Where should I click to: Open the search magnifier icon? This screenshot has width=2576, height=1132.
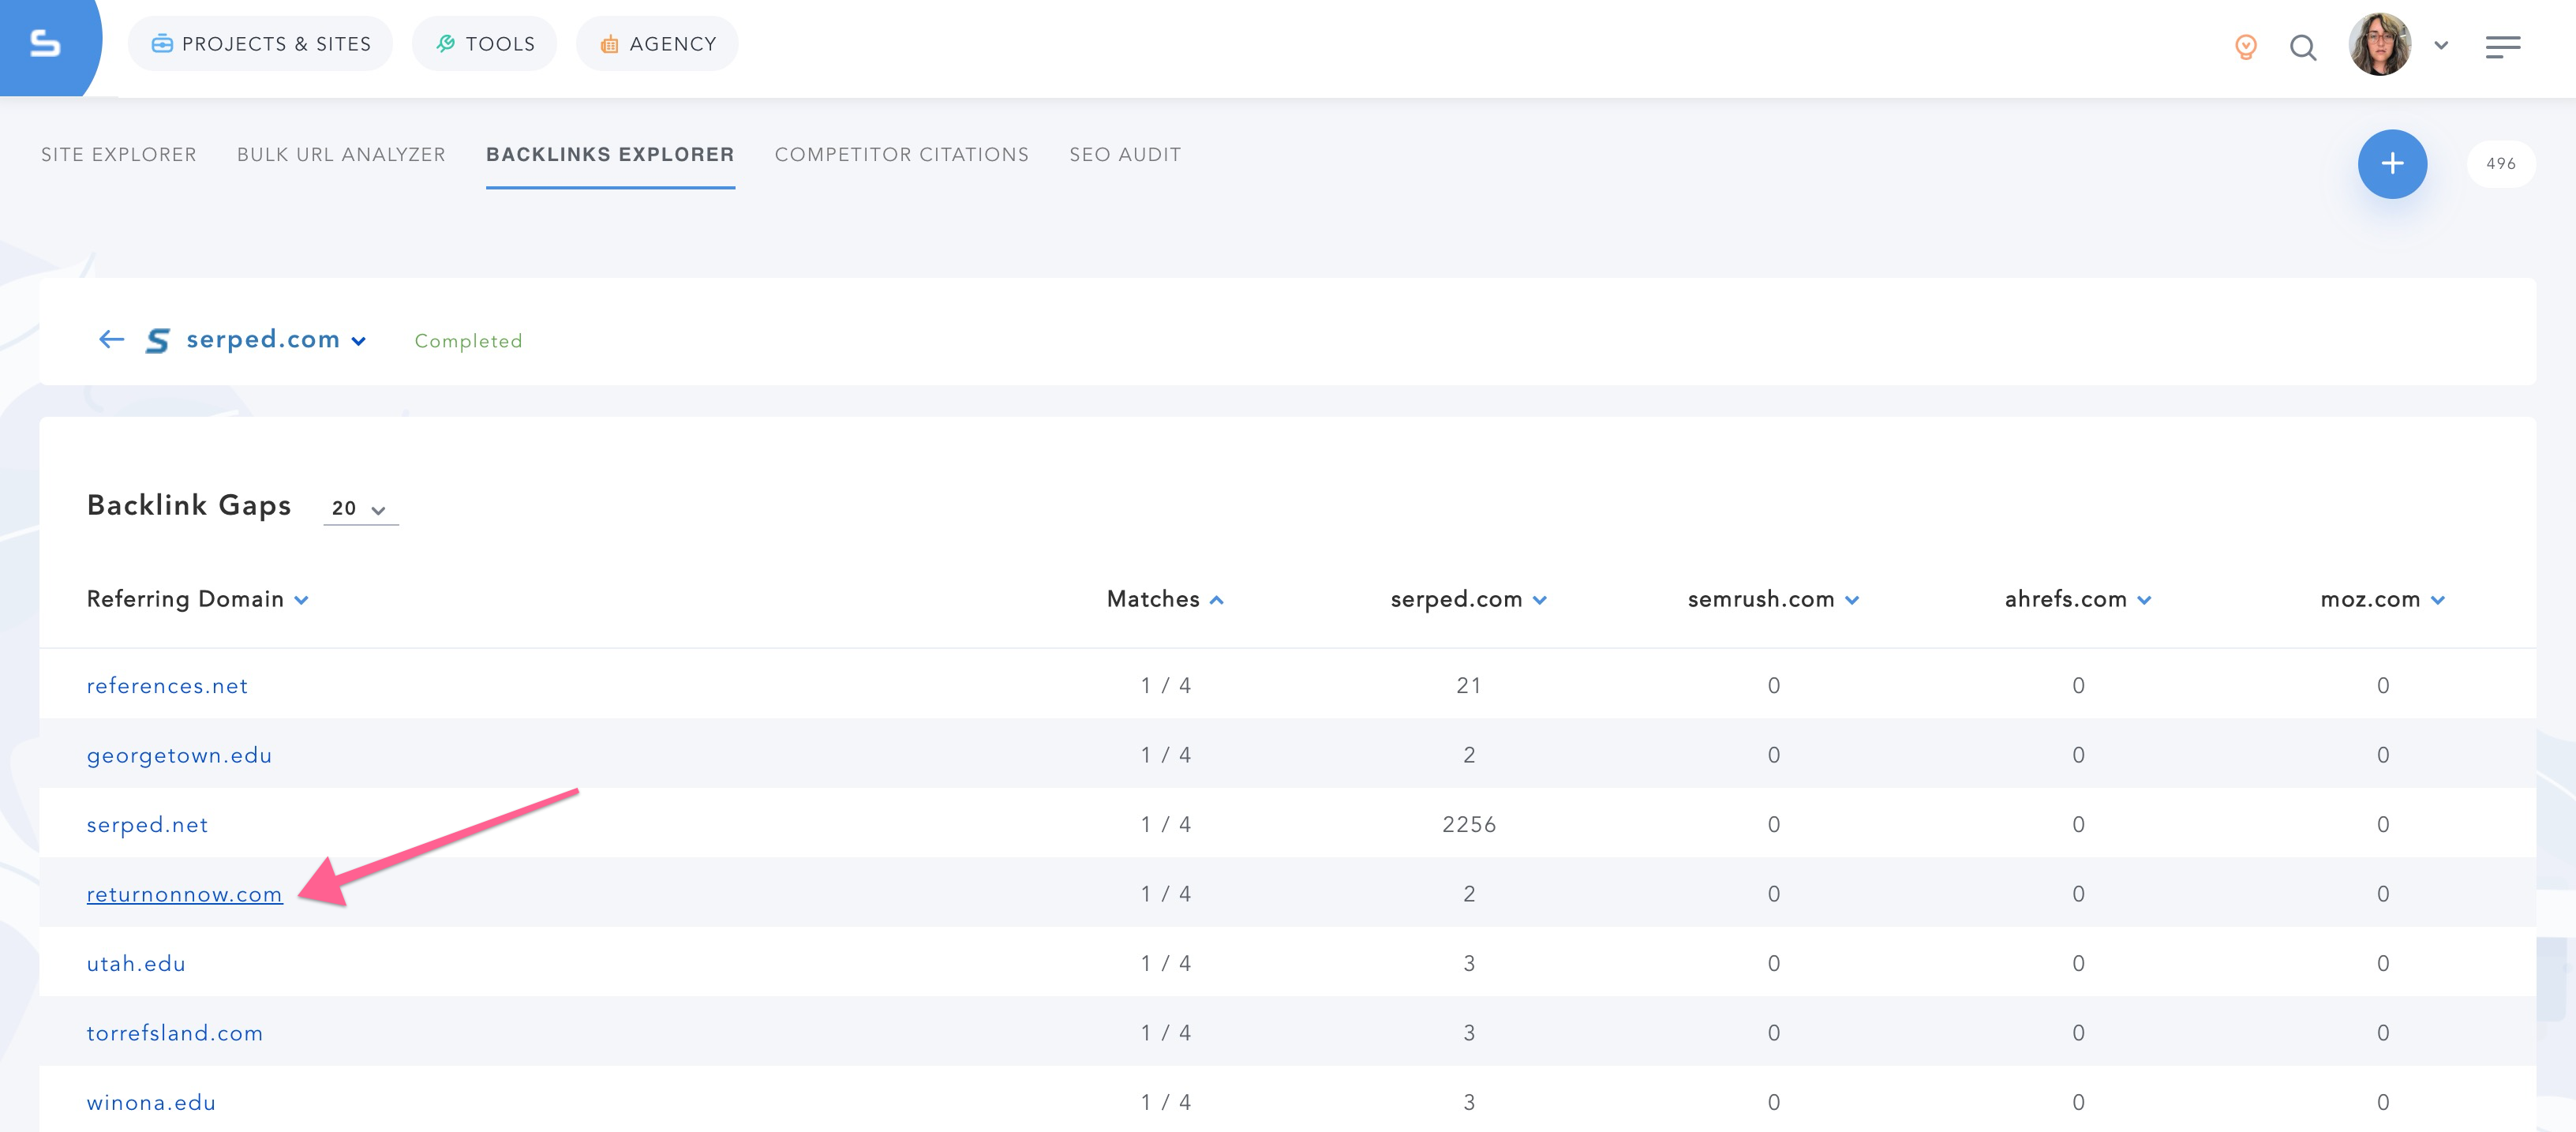pos(2303,47)
